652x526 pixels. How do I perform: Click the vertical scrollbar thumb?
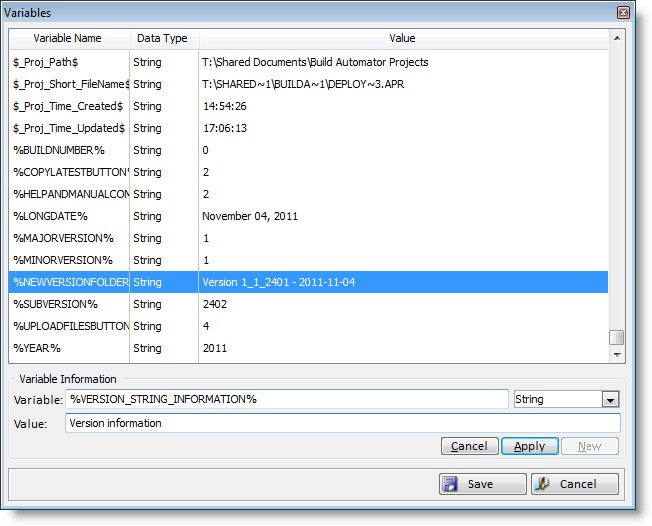(617, 338)
